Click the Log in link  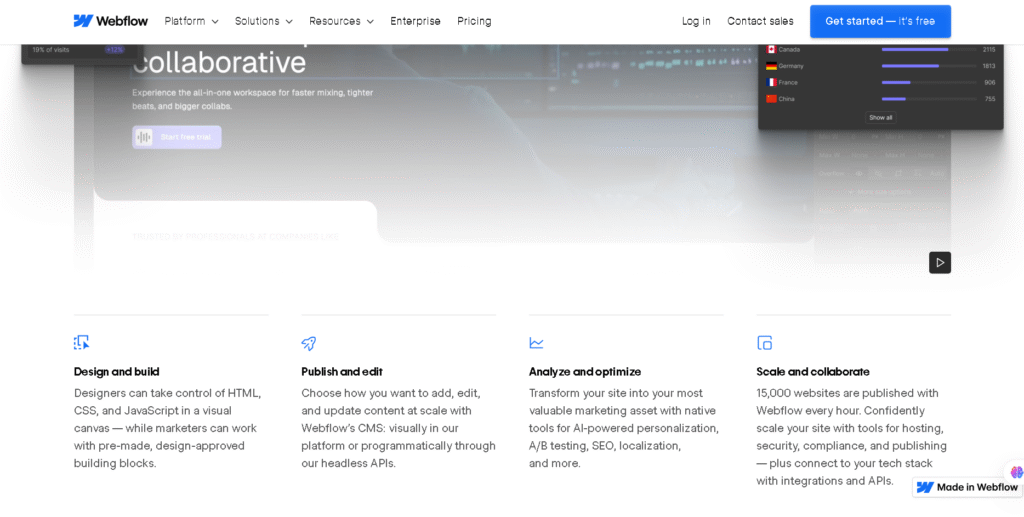pyautogui.click(x=696, y=21)
